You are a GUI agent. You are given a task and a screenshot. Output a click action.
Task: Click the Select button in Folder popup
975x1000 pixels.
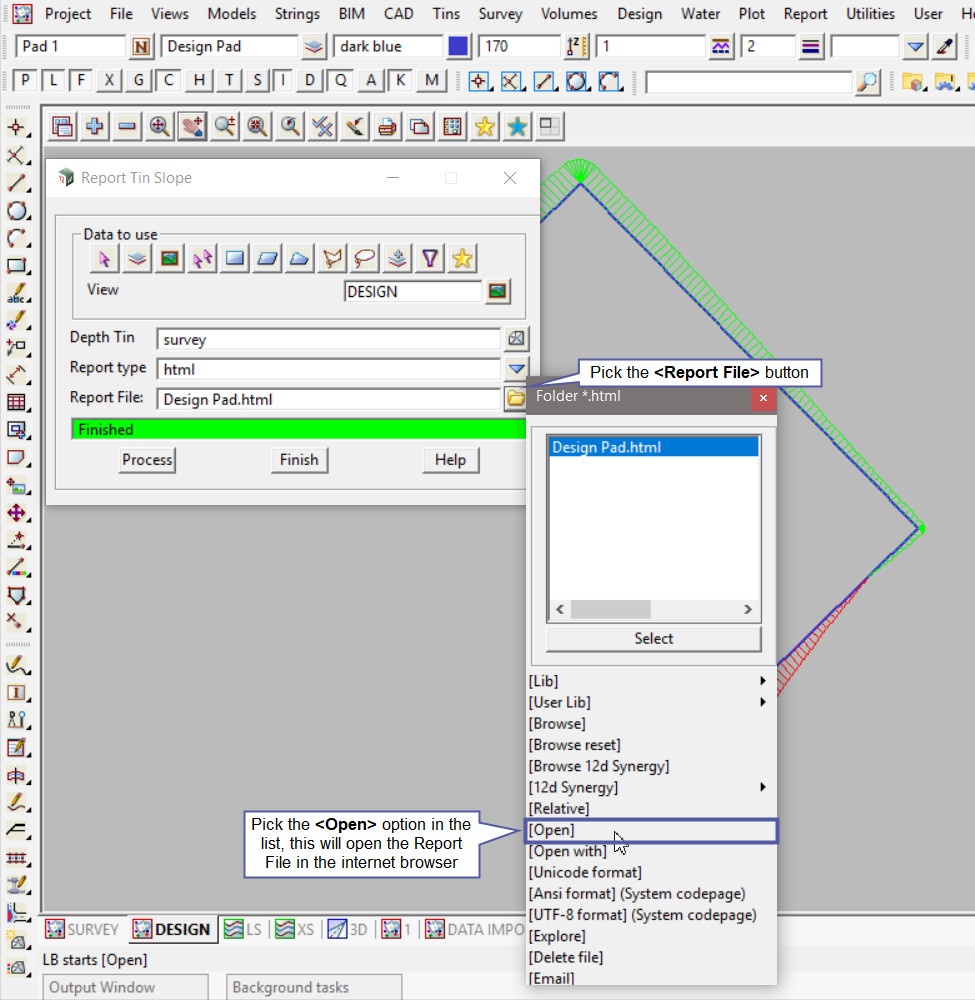[654, 639]
